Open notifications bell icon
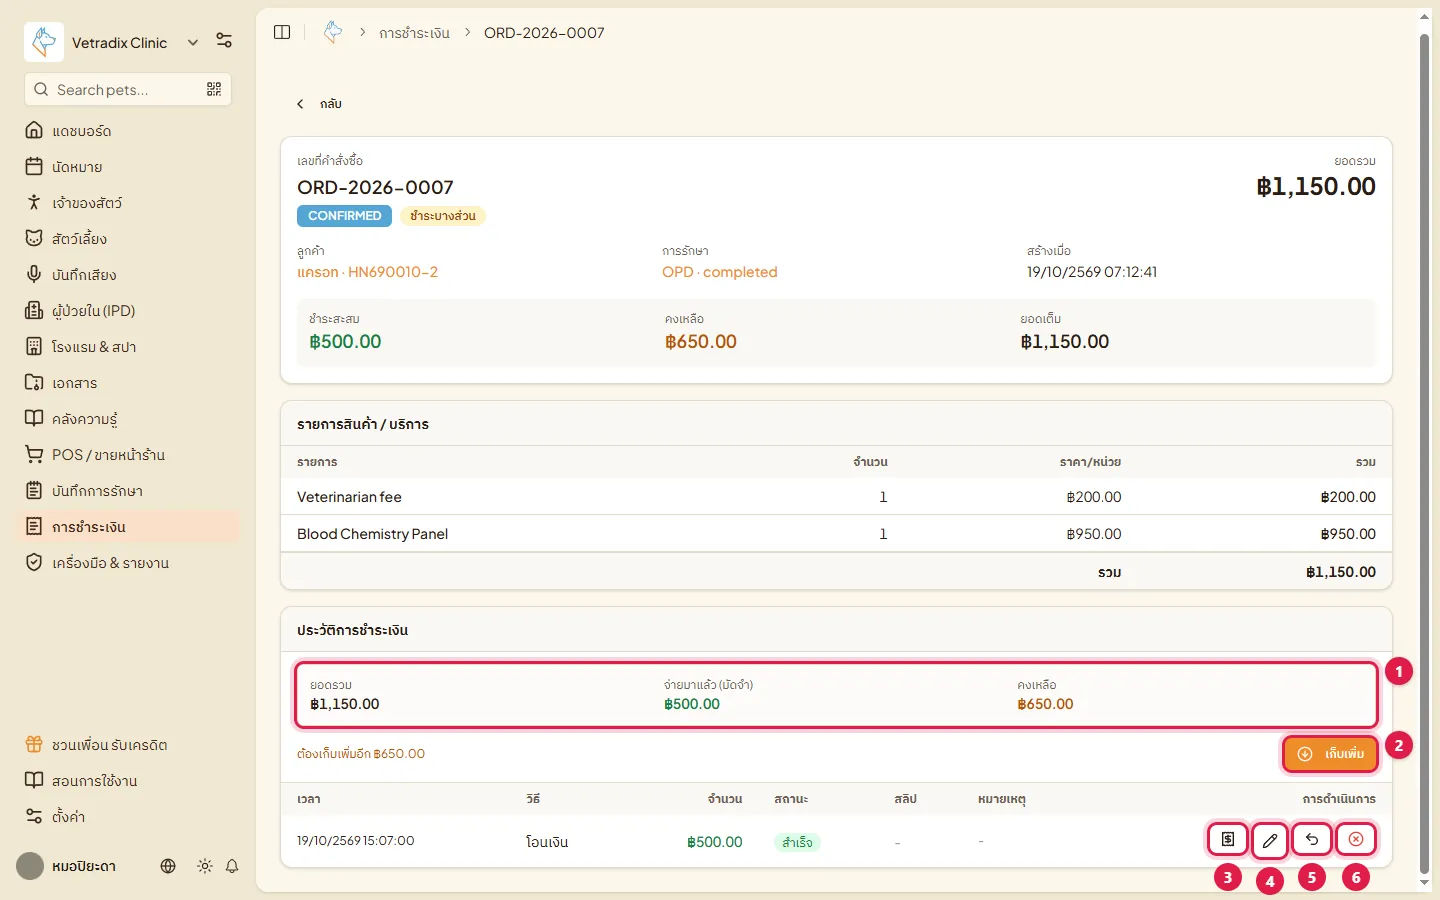Image resolution: width=1440 pixels, height=900 pixels. pos(232,866)
